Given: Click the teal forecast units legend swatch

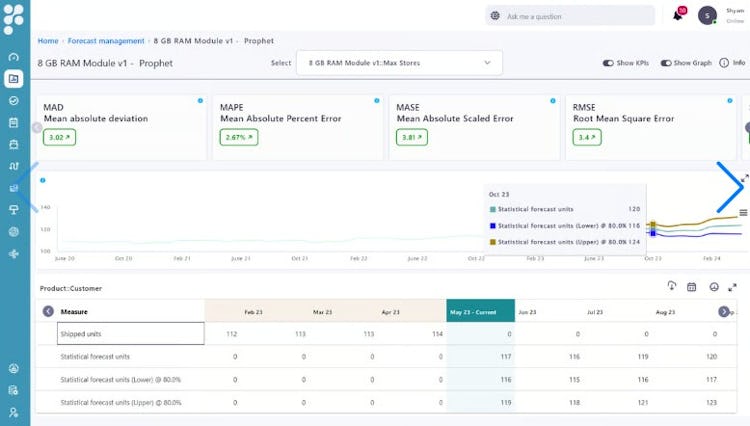Looking at the screenshot, I should (x=492, y=209).
